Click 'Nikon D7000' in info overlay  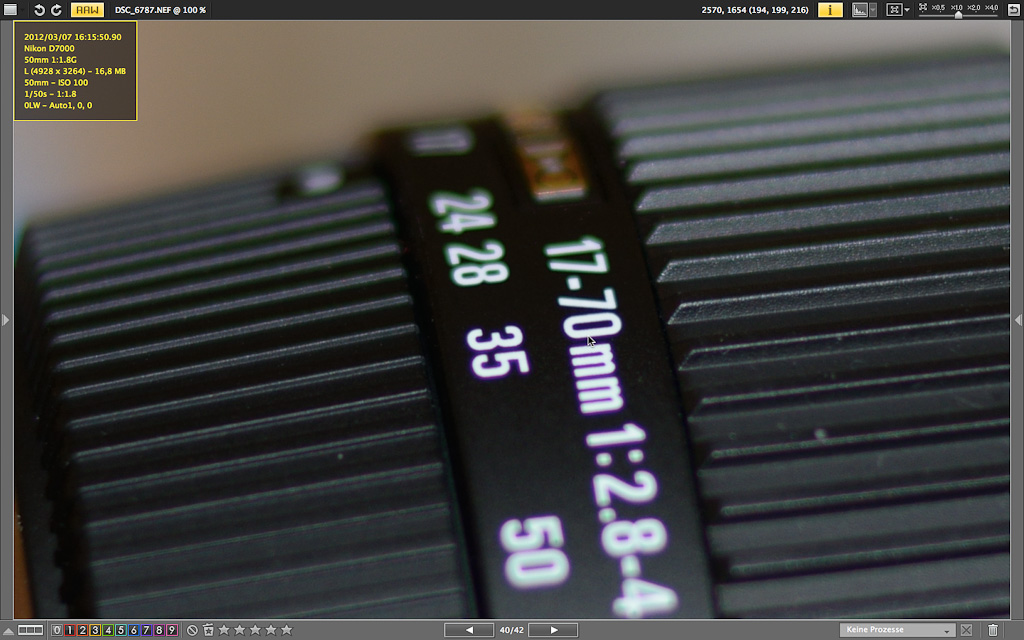(x=49, y=48)
